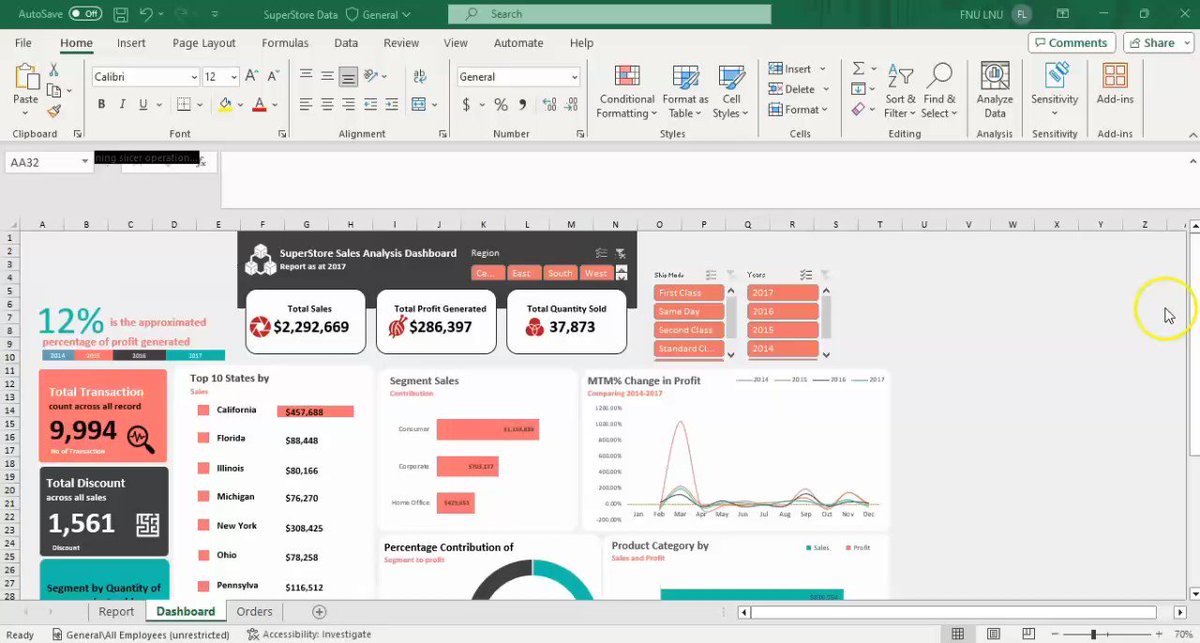Clear filter on the Region slicer
Viewport: 1200px width, 643px height.
(620, 254)
